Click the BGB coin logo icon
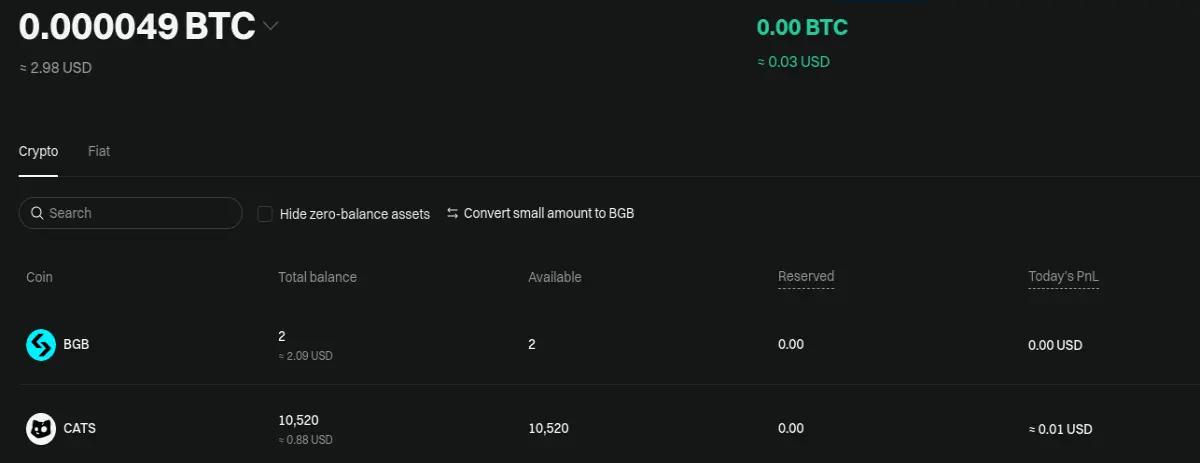This screenshot has height=463, width=1200. (x=41, y=345)
